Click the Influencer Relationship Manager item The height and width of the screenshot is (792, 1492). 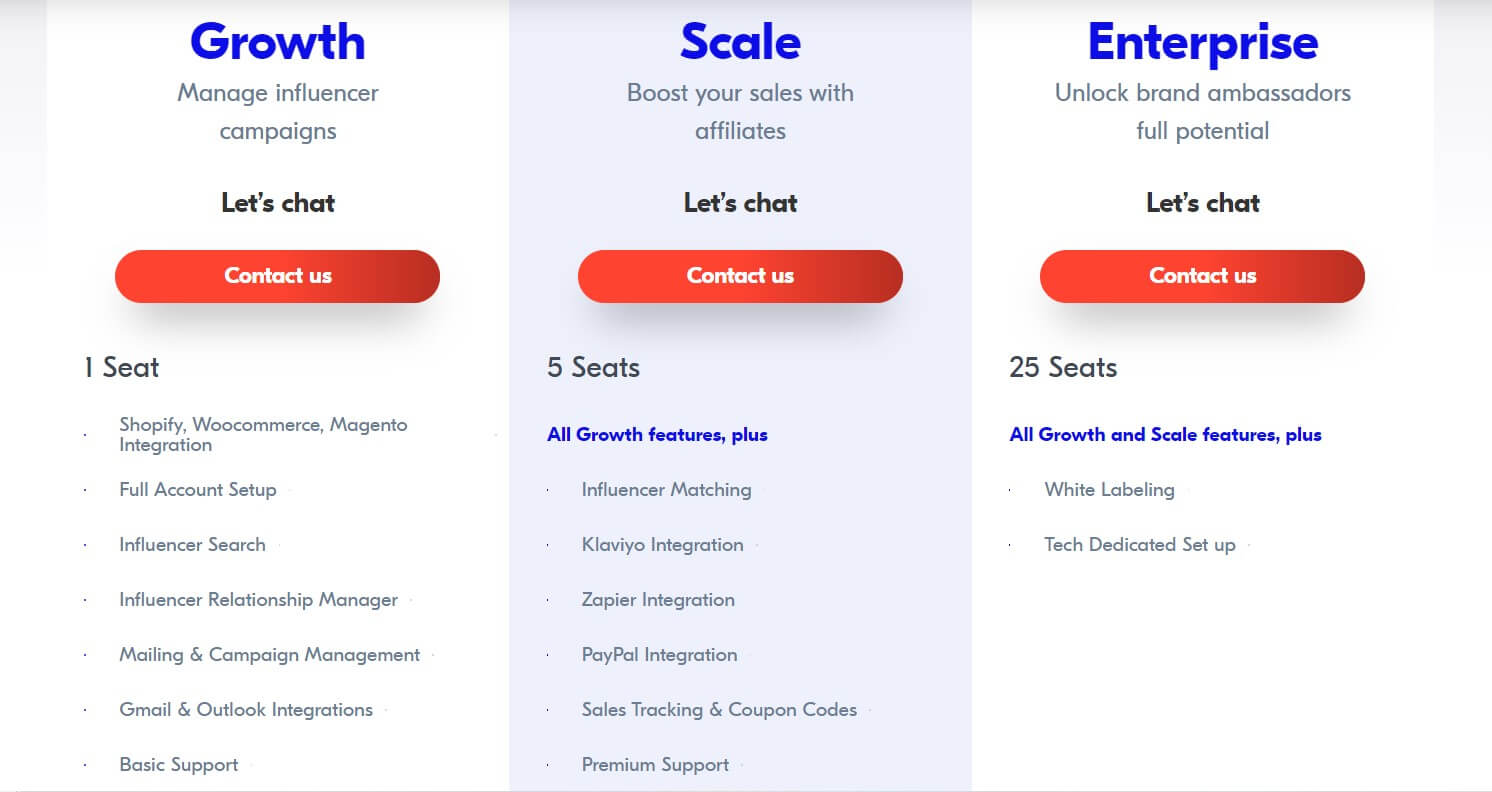[x=258, y=600]
